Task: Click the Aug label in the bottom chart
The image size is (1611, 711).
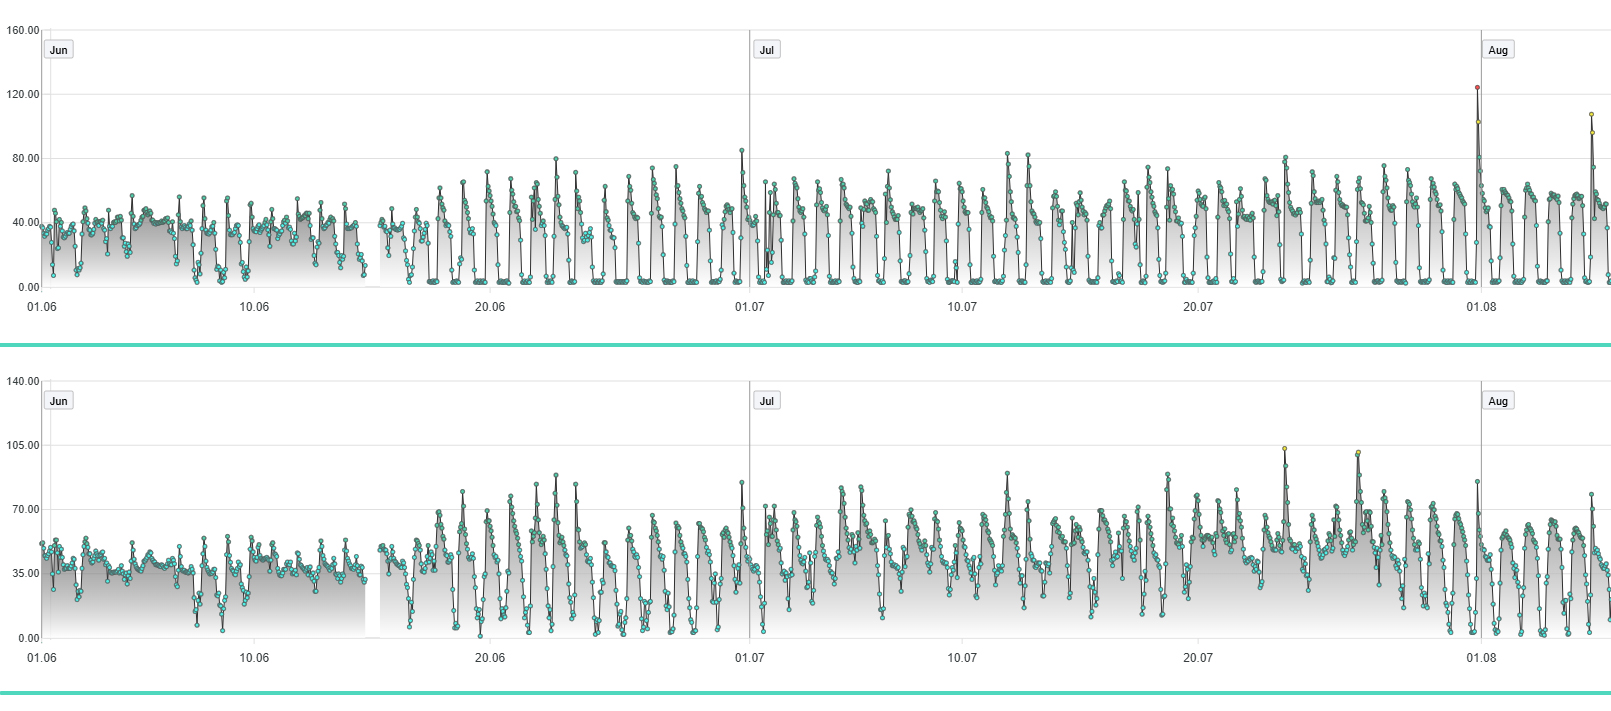Action: click(1498, 401)
